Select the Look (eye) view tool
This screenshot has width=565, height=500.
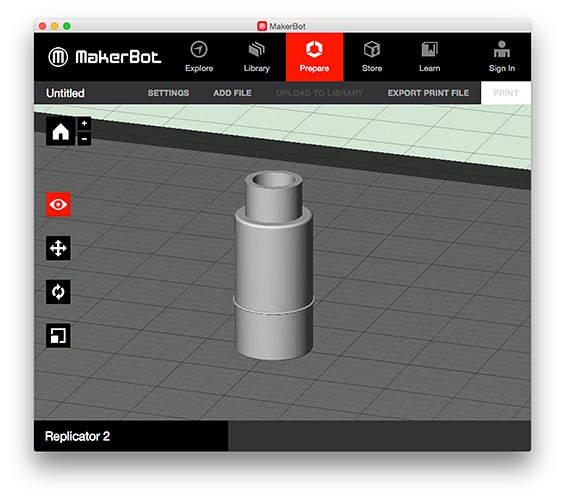pos(58,204)
